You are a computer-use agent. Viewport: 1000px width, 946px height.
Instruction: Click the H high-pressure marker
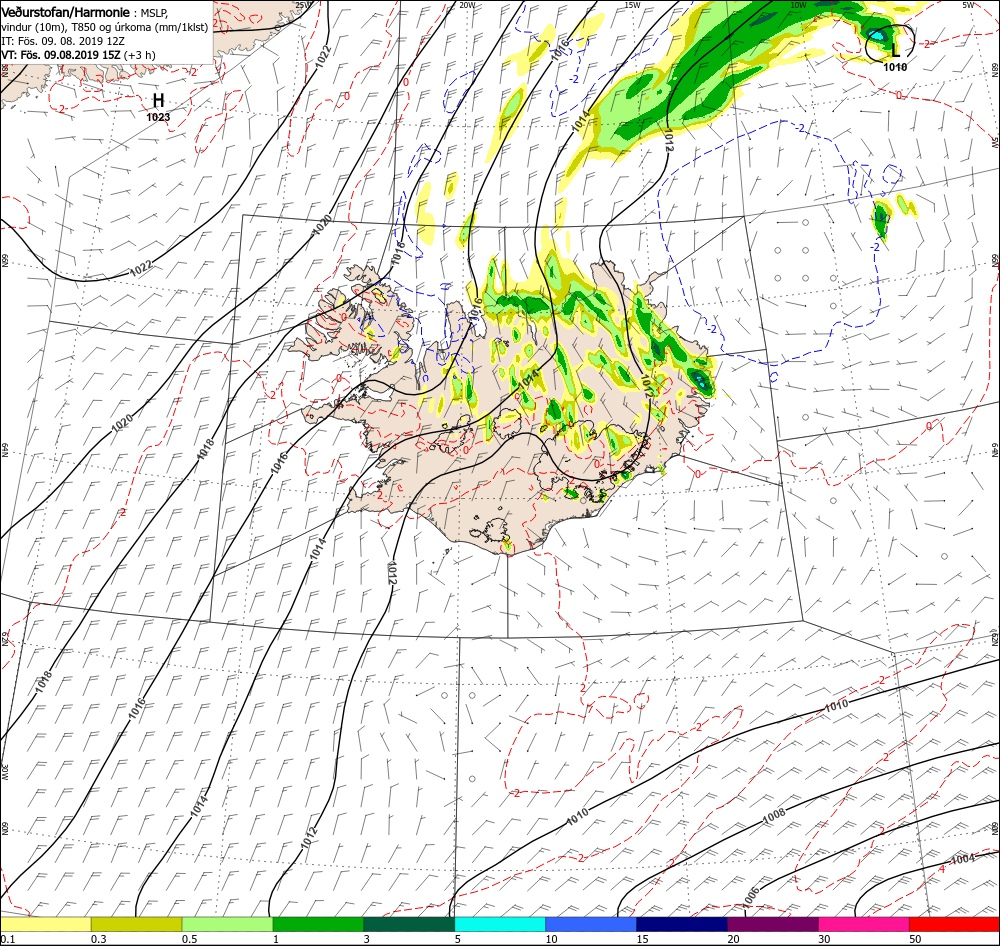pos(158,100)
